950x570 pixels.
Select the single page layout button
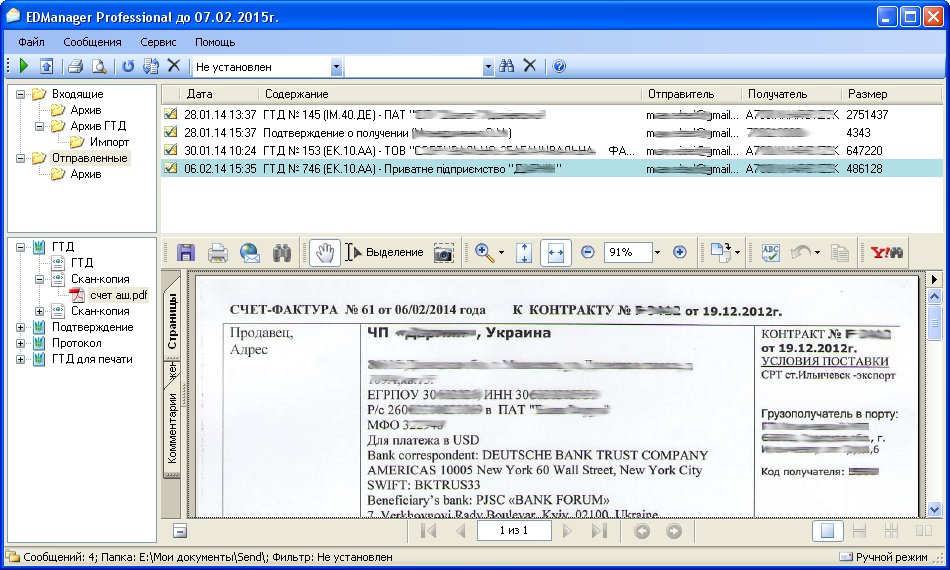point(827,531)
